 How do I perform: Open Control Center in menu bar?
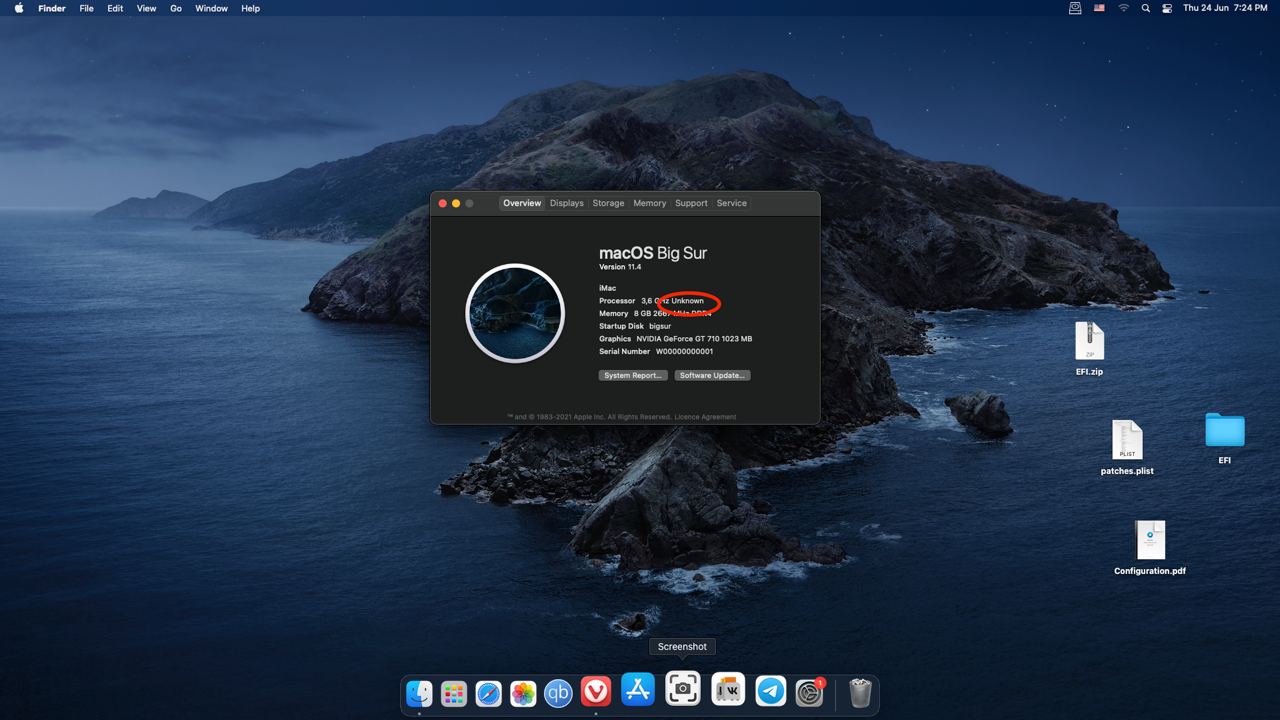tap(1167, 8)
